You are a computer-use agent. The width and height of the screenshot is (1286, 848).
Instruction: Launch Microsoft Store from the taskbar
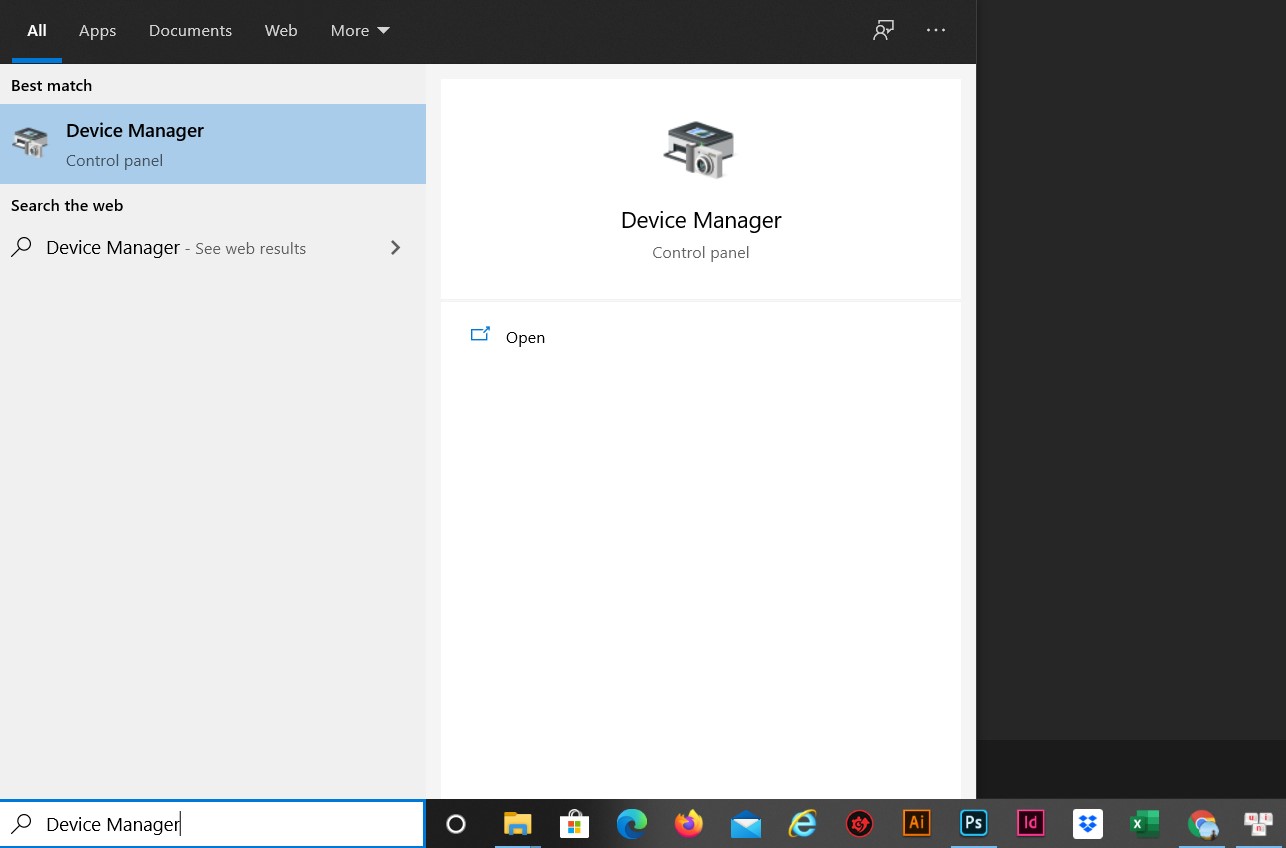pyautogui.click(x=574, y=824)
